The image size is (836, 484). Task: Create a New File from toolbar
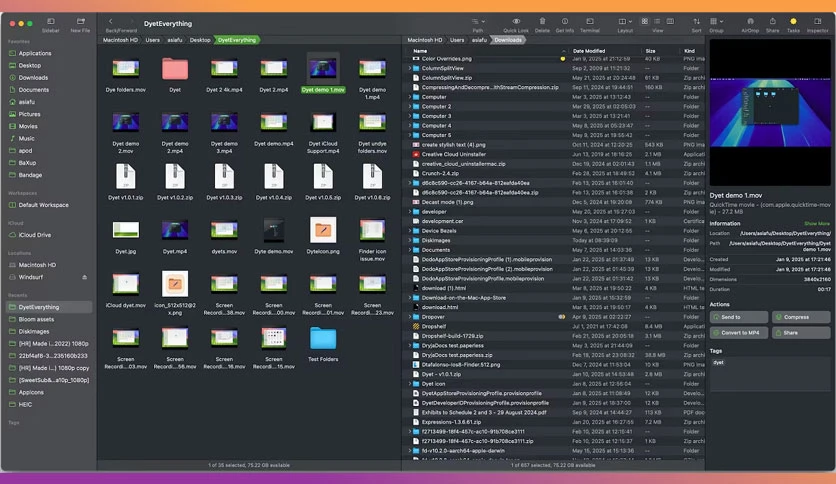(81, 22)
